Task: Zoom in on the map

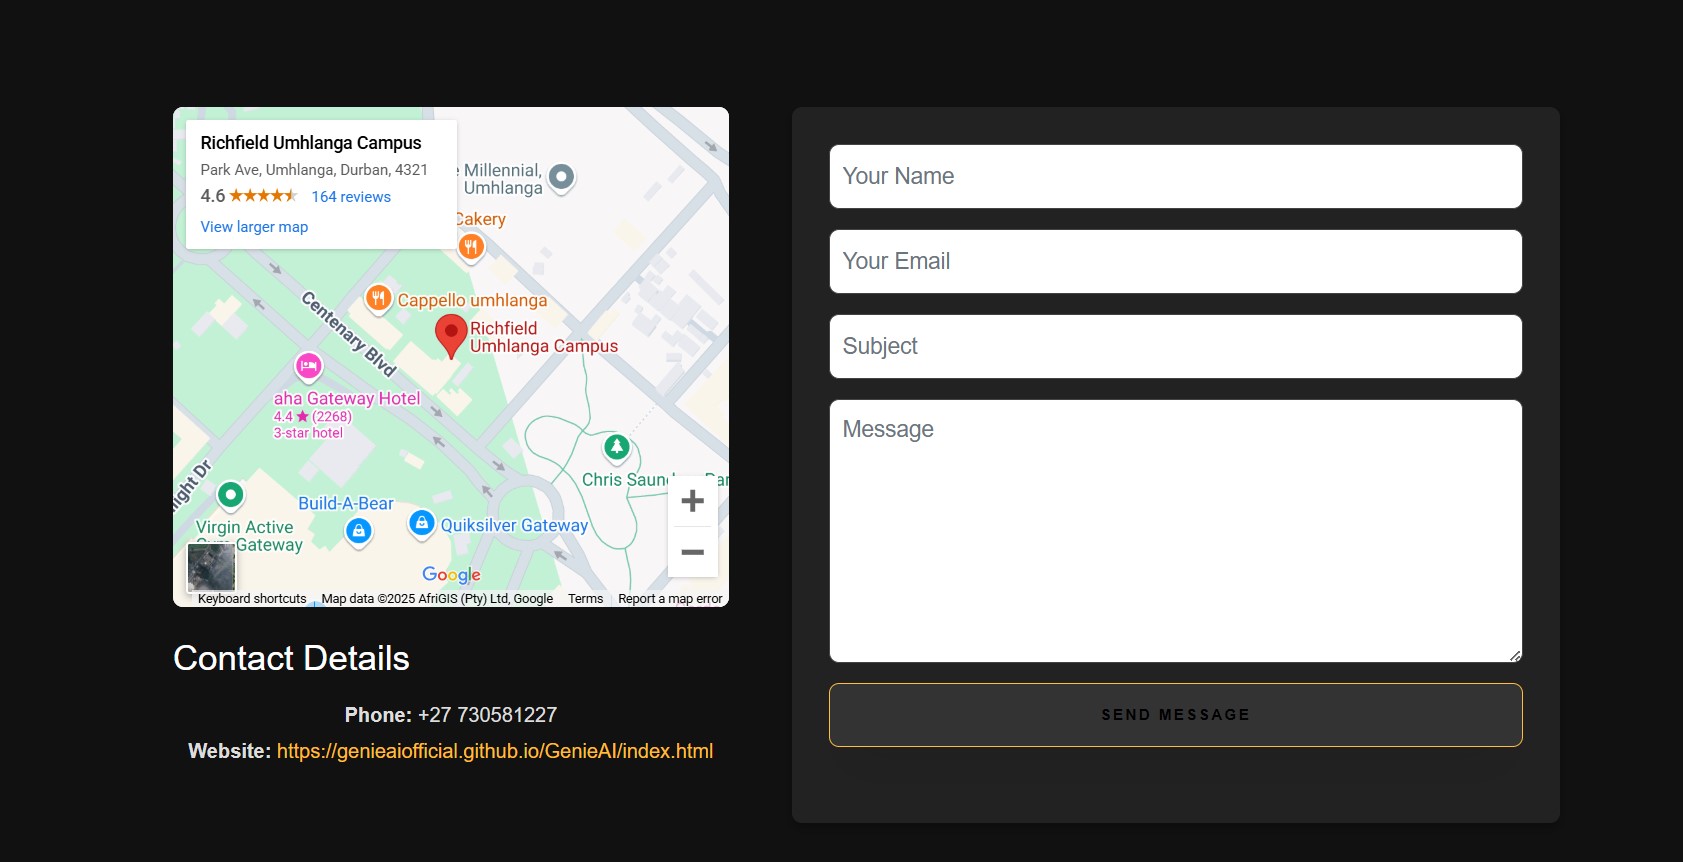Action: [x=692, y=501]
